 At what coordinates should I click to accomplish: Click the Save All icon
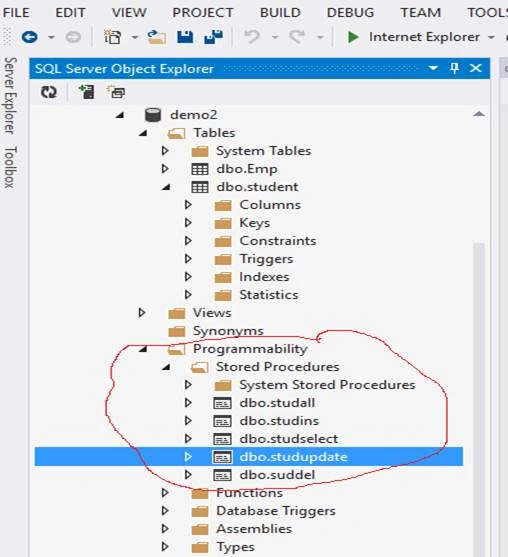(x=214, y=37)
